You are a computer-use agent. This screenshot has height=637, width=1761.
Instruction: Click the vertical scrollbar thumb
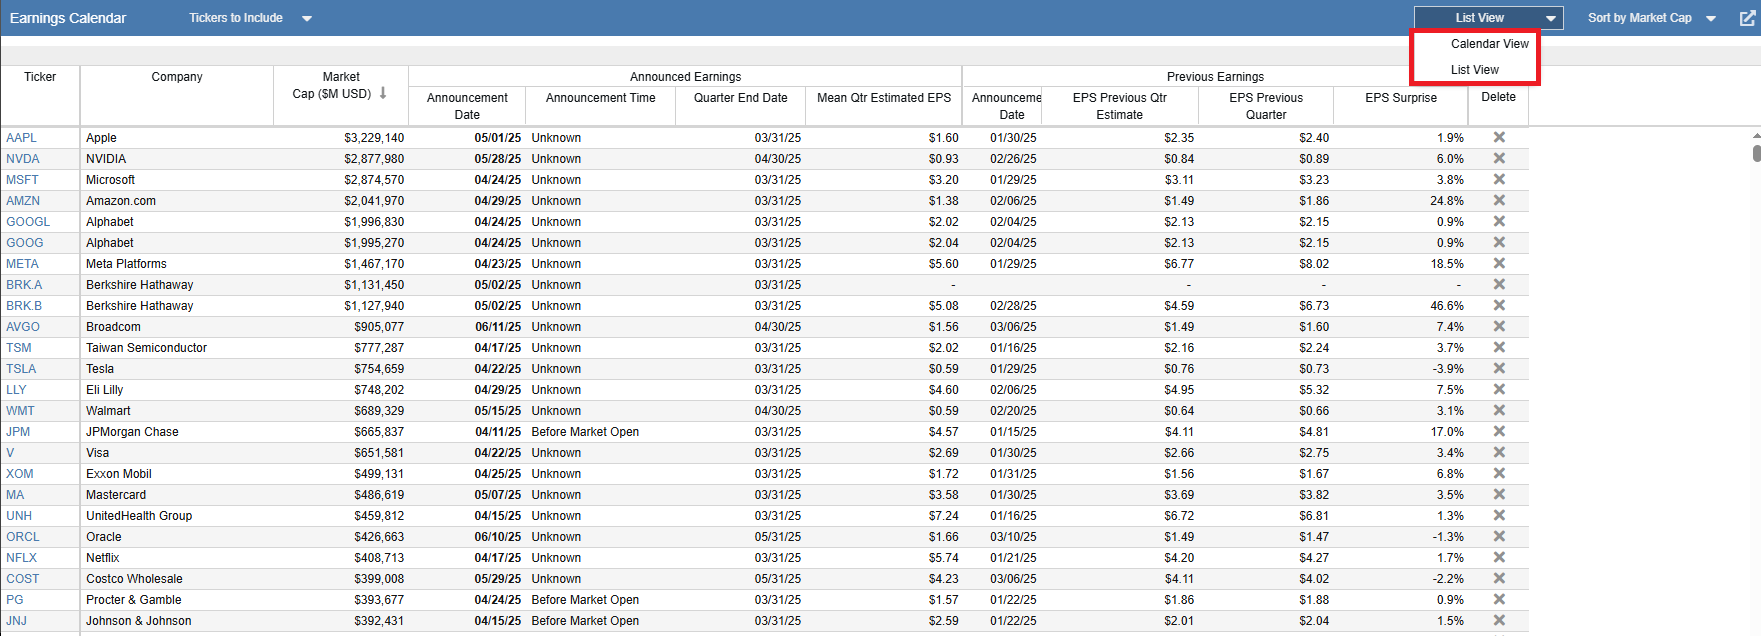point(1756,153)
